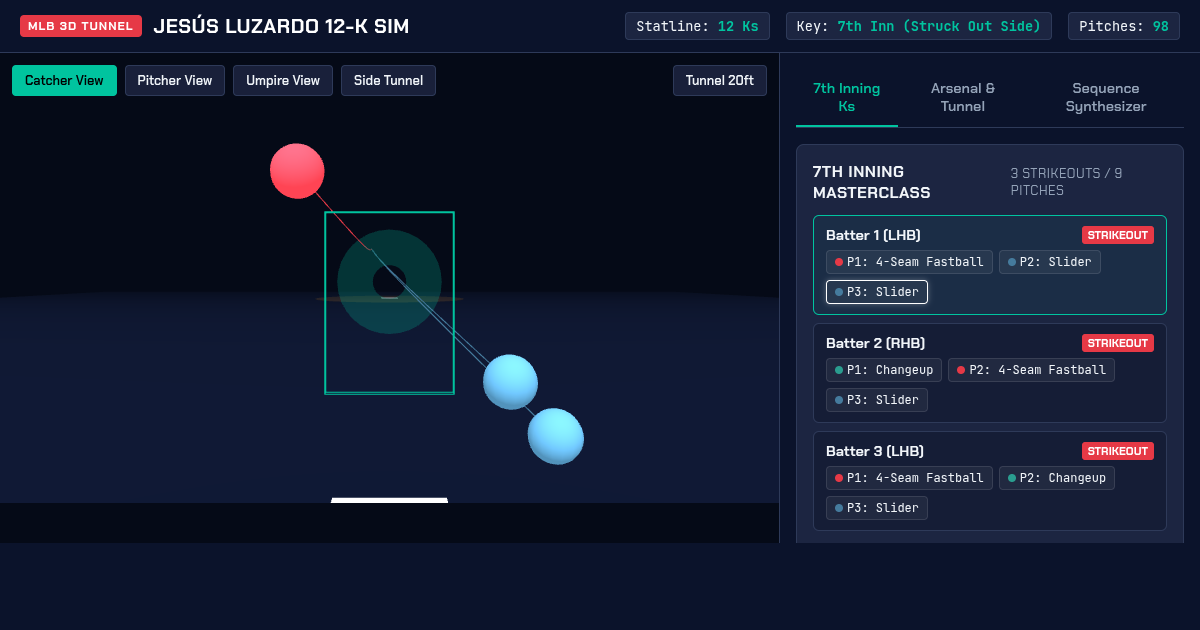Click the Pitches: 98 chip

[x=1124, y=26]
